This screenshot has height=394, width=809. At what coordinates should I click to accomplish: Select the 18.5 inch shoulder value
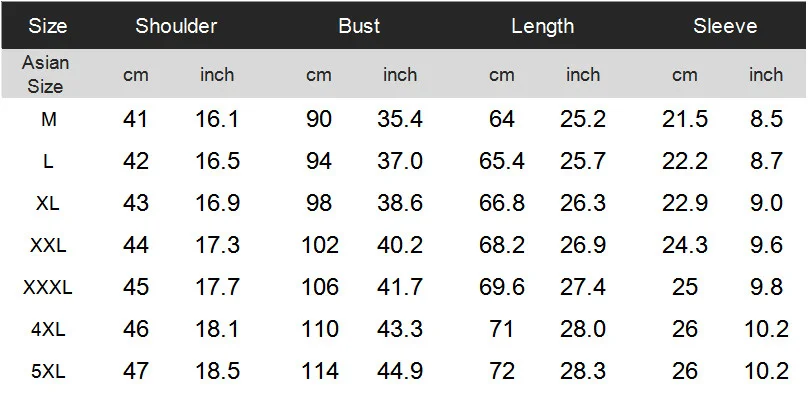pyautogui.click(x=217, y=371)
